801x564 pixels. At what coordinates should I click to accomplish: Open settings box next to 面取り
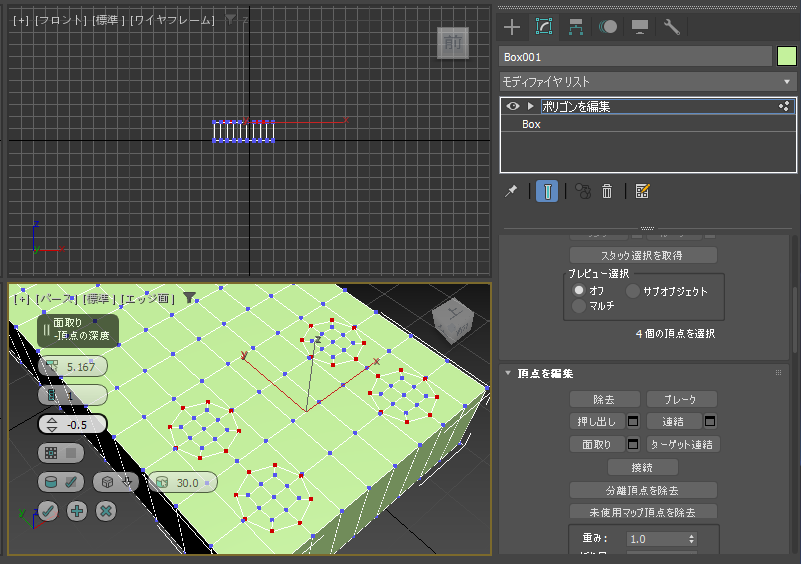pyautogui.click(x=632, y=444)
